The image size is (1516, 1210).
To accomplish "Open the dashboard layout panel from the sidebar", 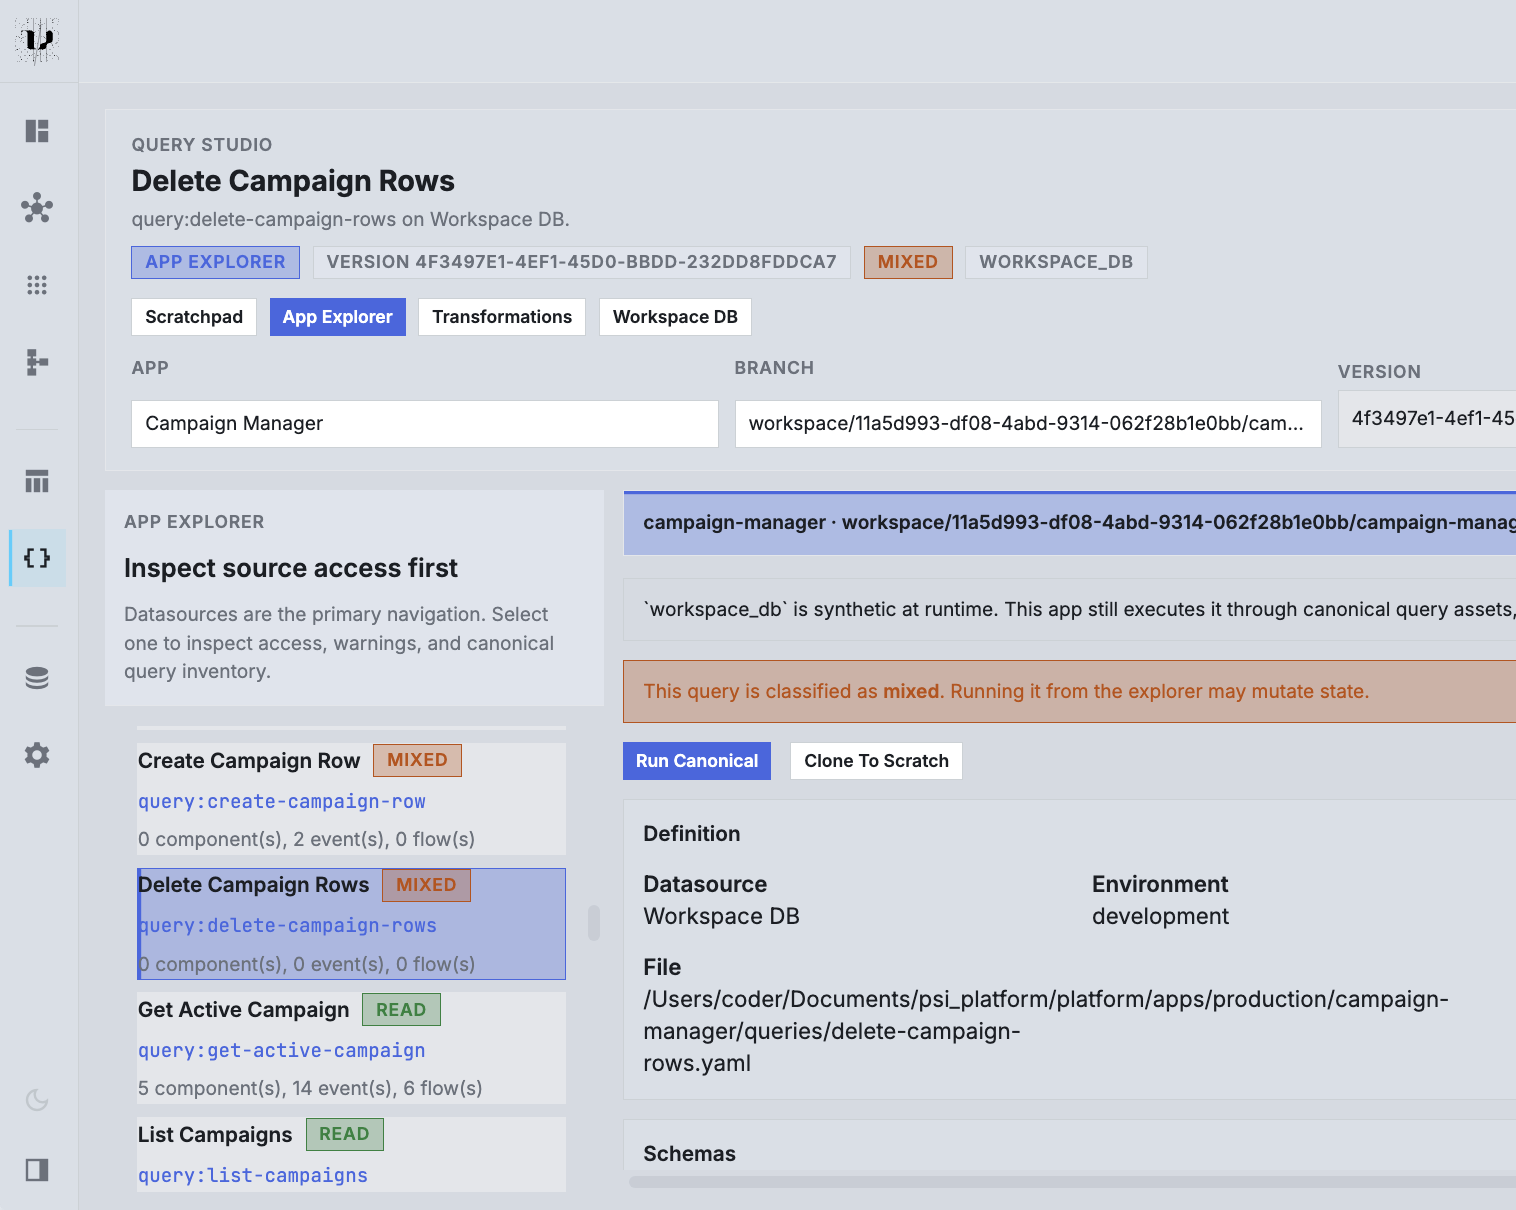I will [37, 131].
